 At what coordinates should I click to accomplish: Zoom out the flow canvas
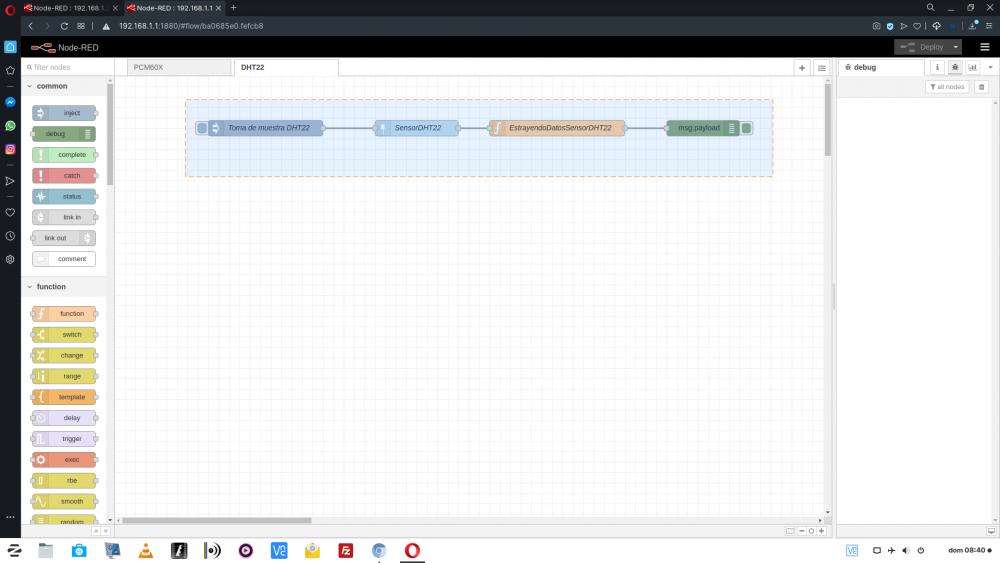pos(802,531)
